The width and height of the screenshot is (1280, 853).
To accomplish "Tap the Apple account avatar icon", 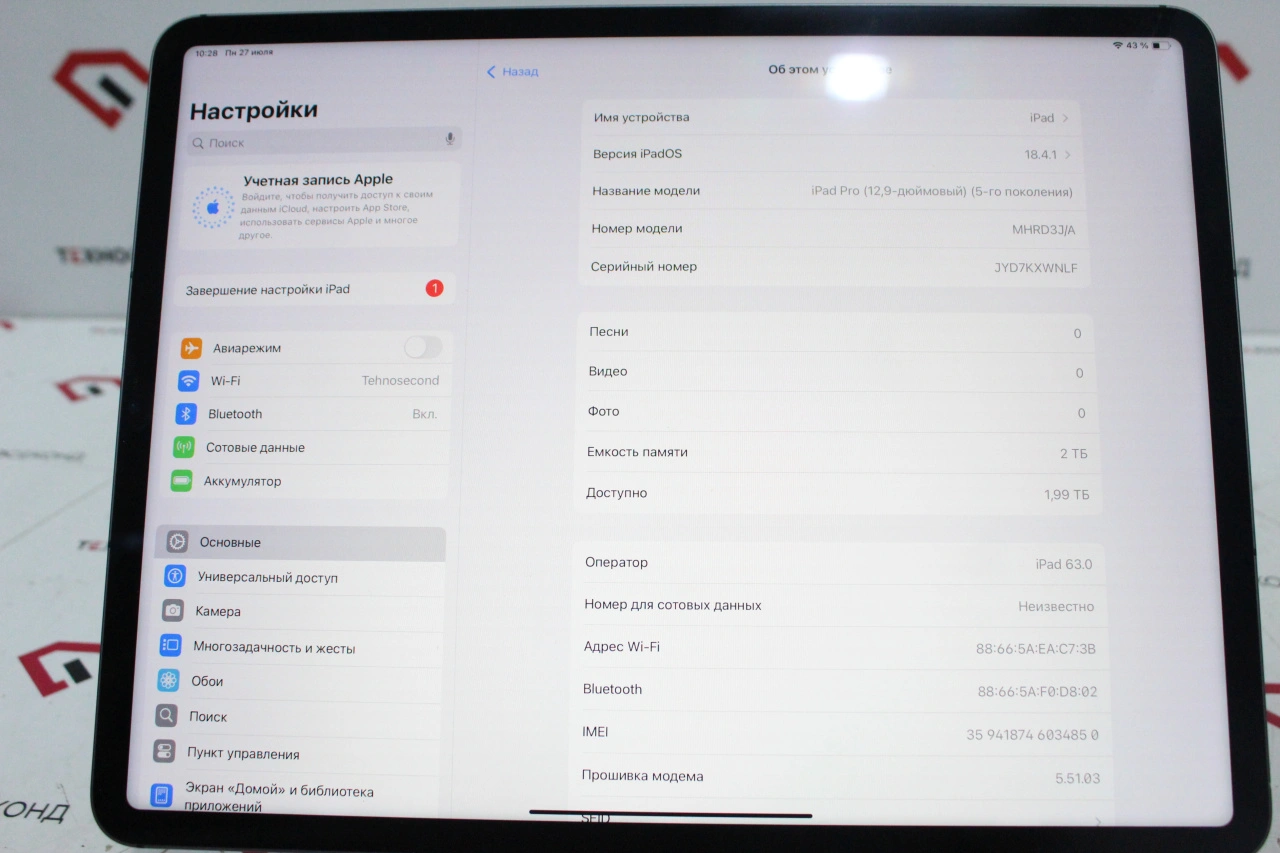I will click(213, 208).
